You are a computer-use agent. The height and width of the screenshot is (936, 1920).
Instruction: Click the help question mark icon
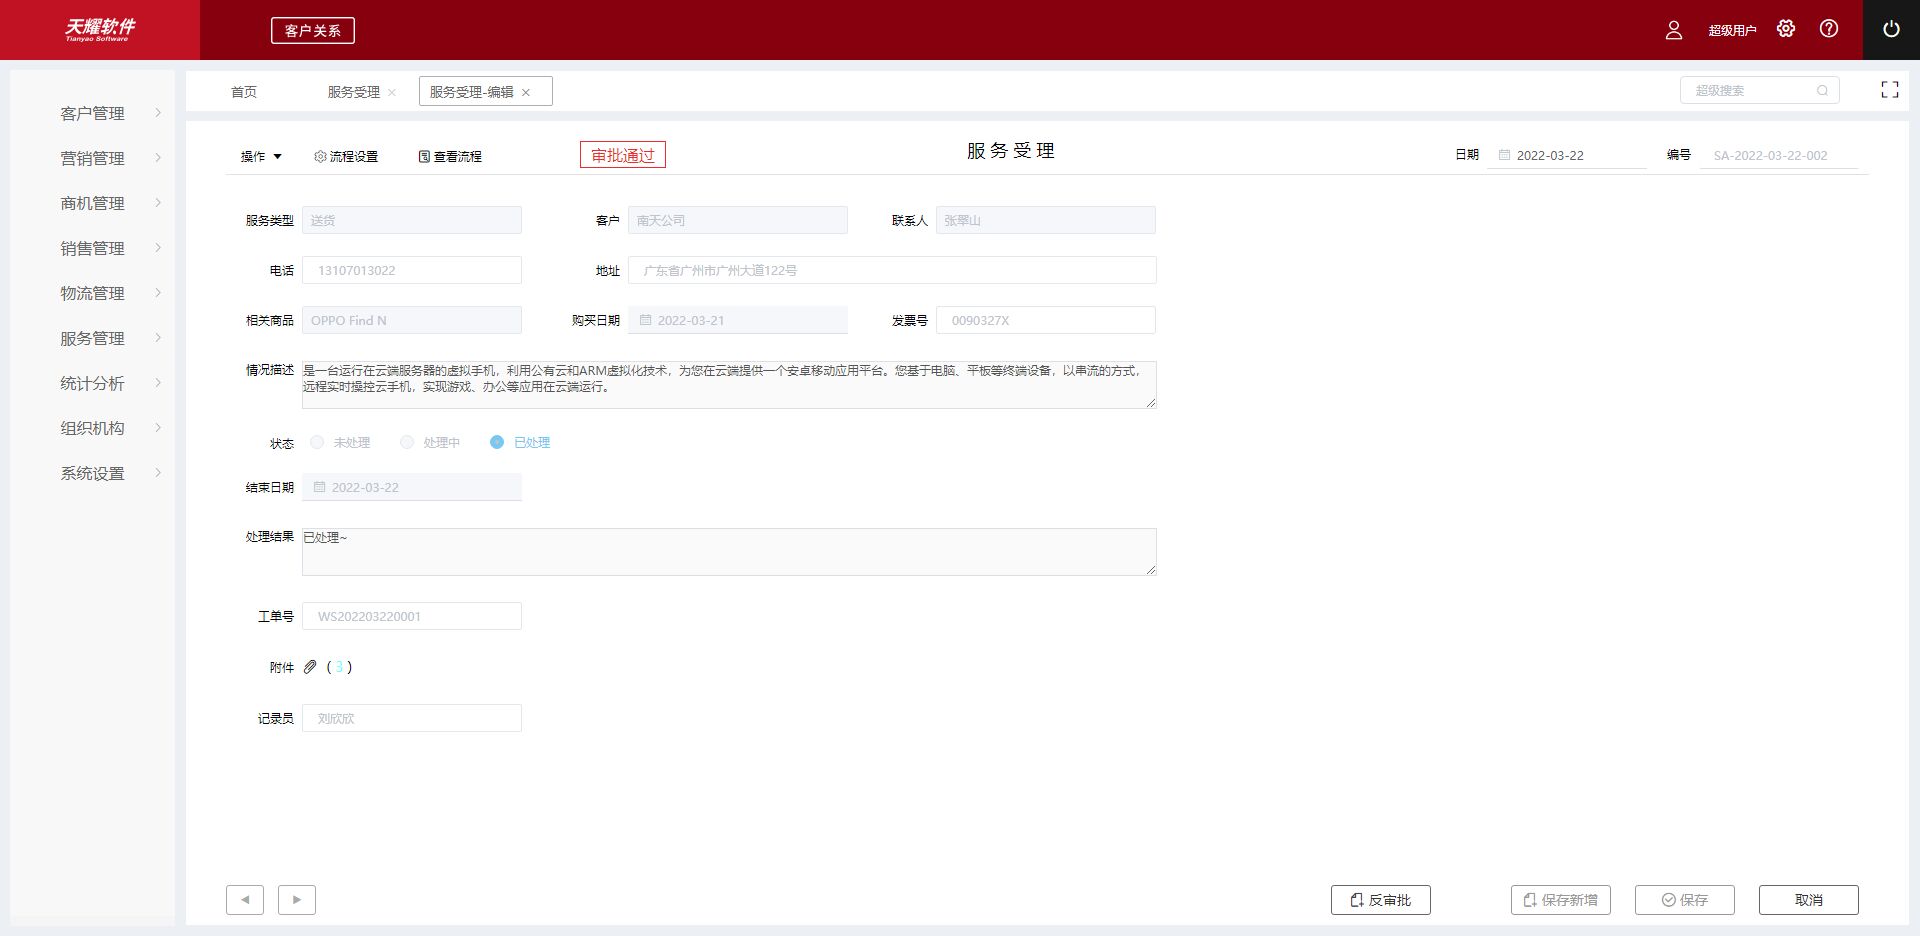pyautogui.click(x=1829, y=29)
